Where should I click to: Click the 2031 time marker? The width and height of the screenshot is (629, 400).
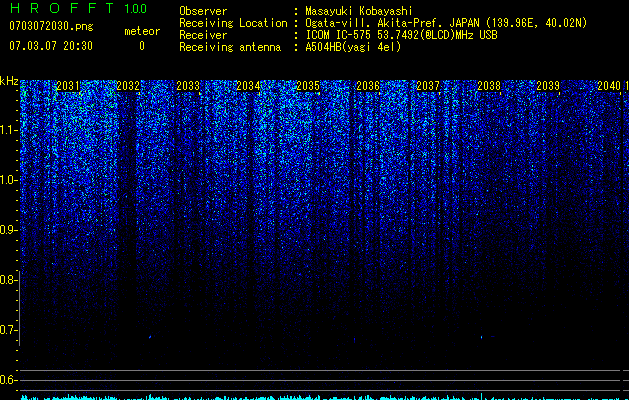click(x=68, y=86)
